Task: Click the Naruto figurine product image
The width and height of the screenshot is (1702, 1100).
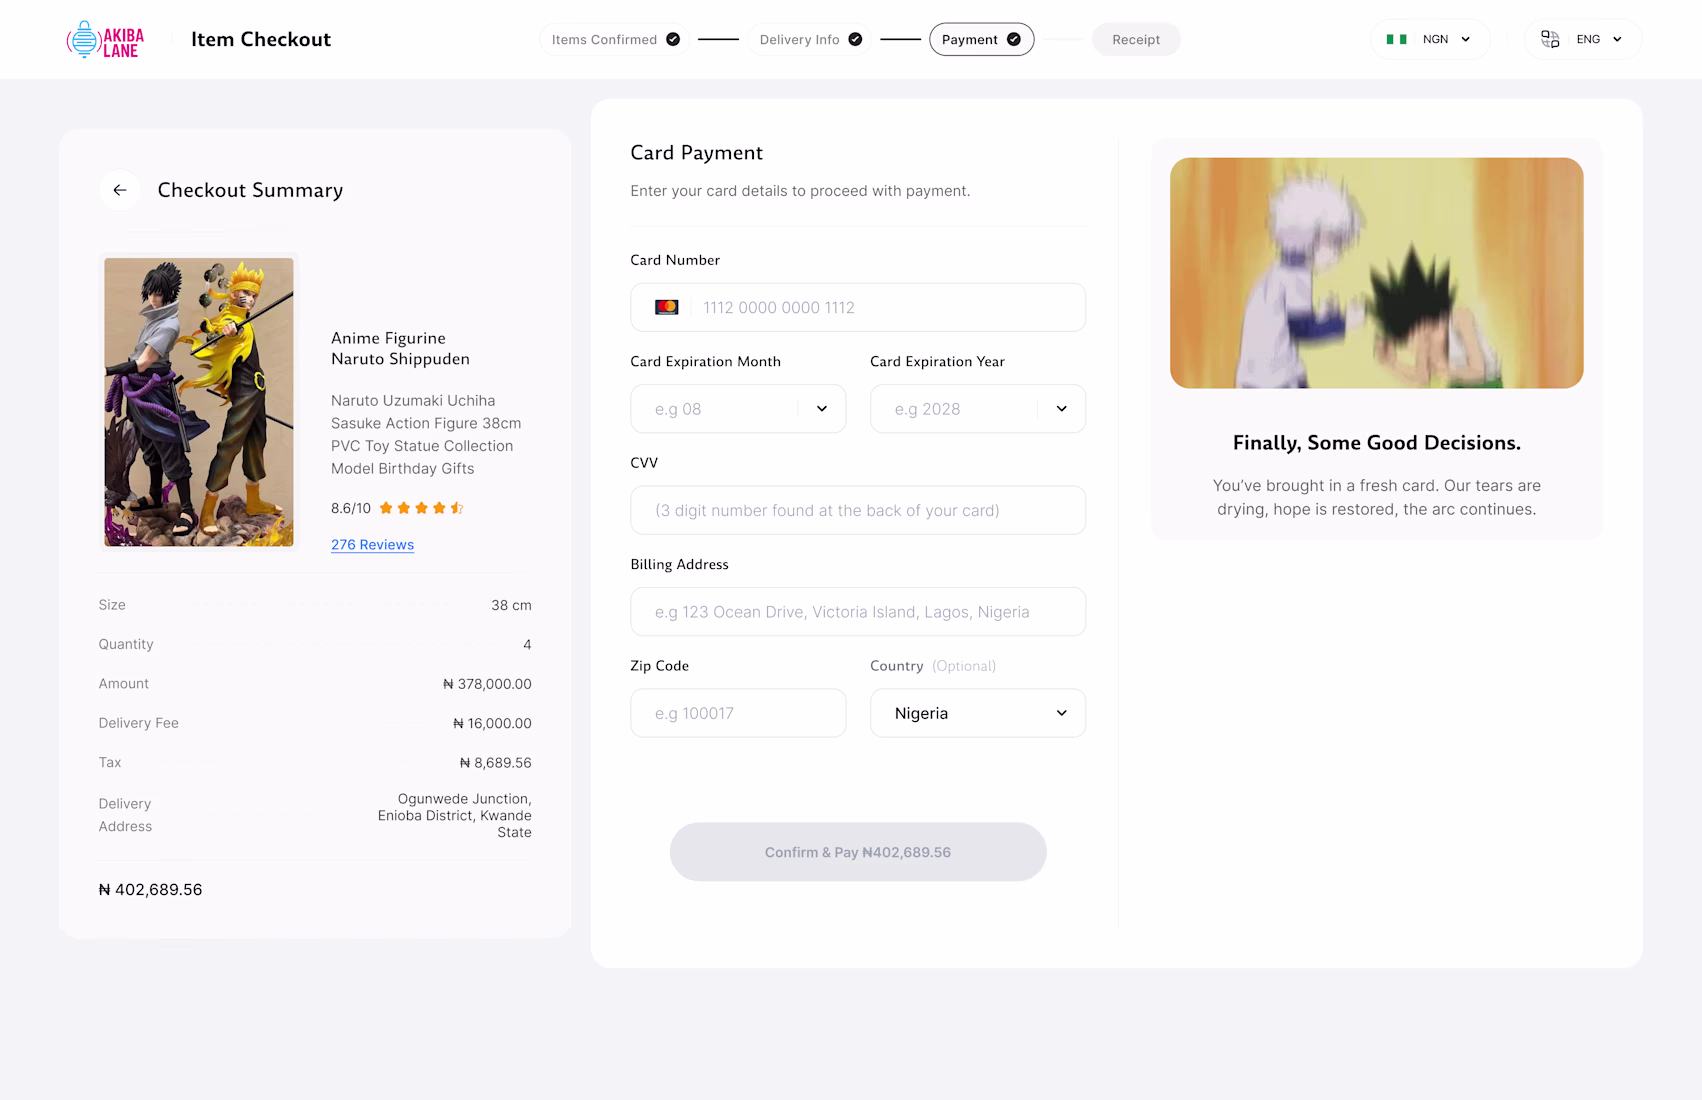Action: (x=199, y=402)
